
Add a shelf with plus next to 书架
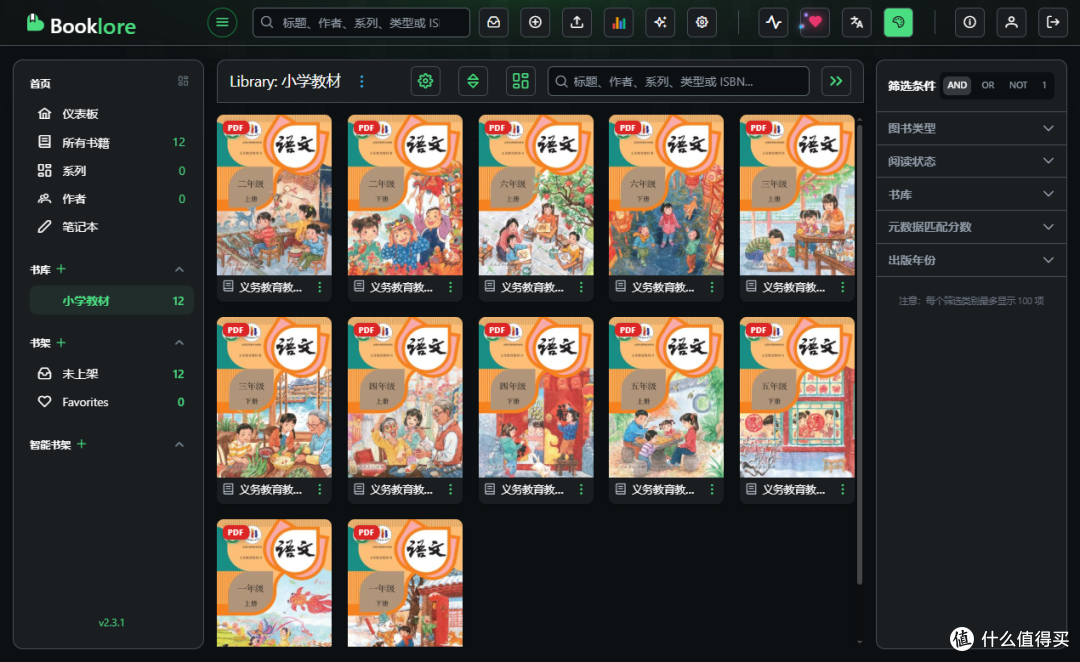pyautogui.click(x=61, y=342)
